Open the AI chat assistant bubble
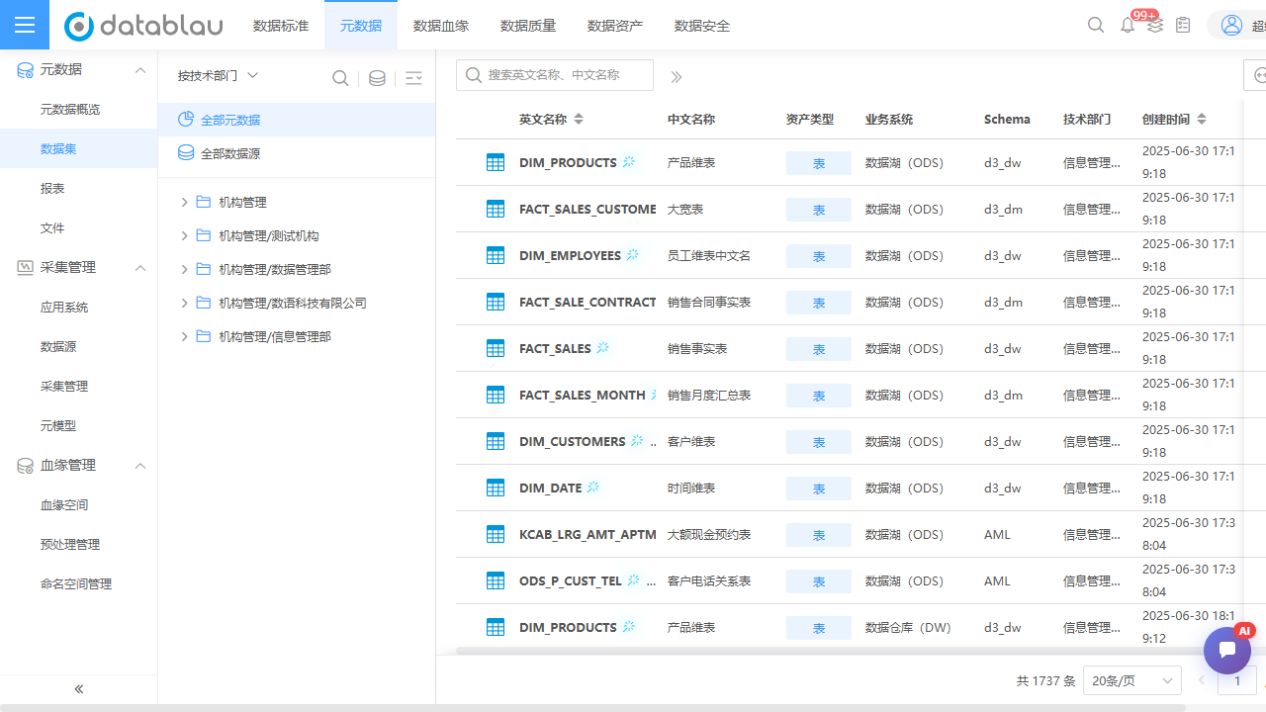Image resolution: width=1266 pixels, height=712 pixels. pyautogui.click(x=1227, y=651)
